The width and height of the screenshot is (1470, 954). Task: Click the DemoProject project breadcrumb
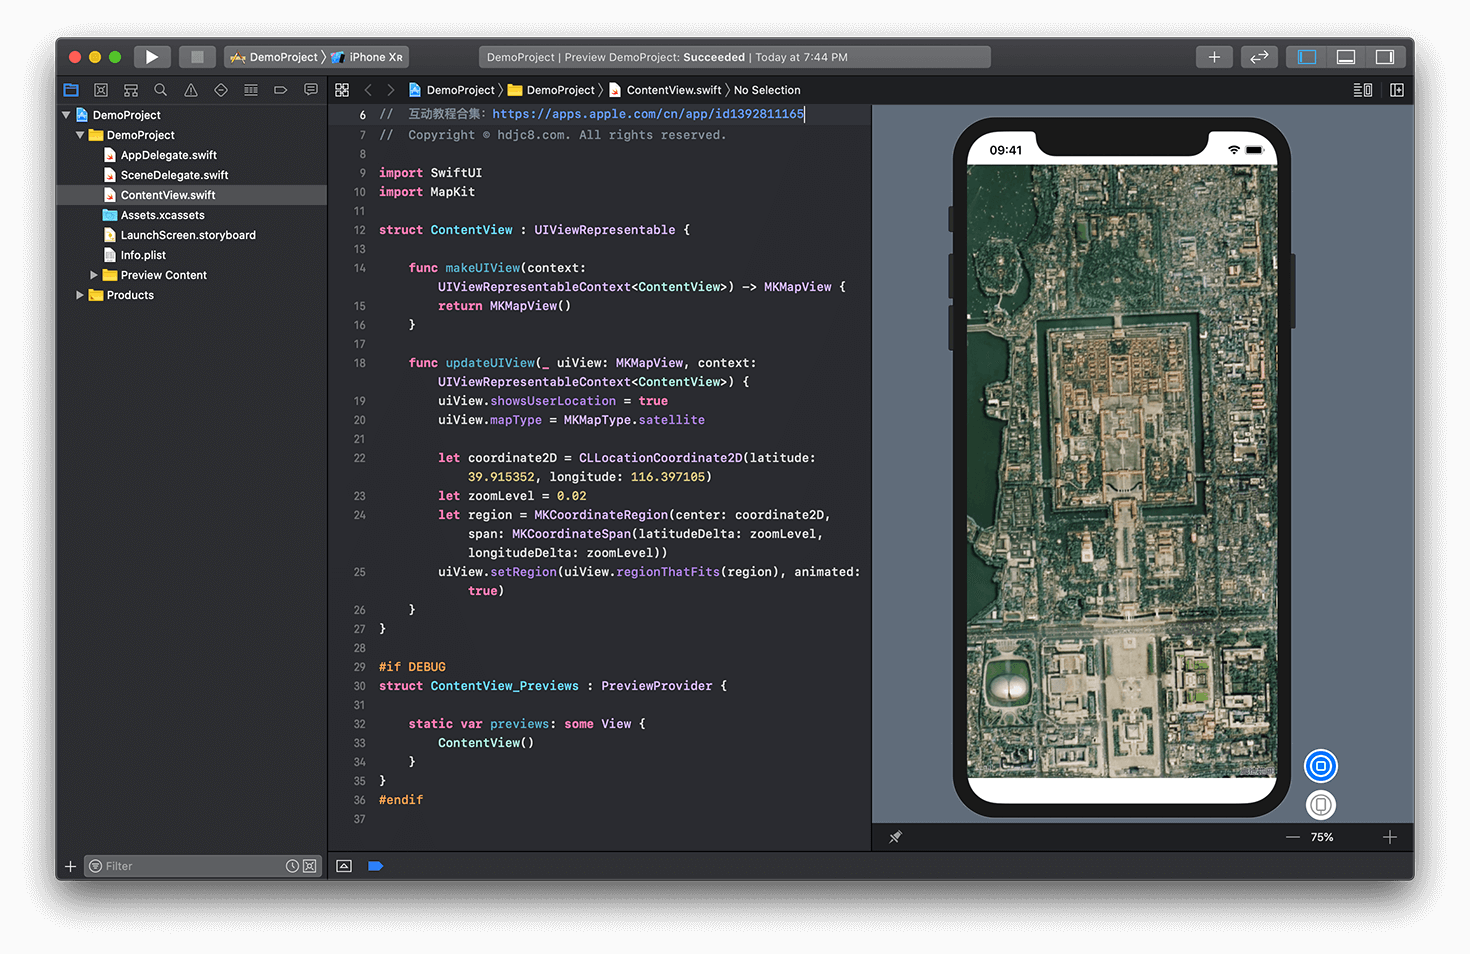[451, 90]
